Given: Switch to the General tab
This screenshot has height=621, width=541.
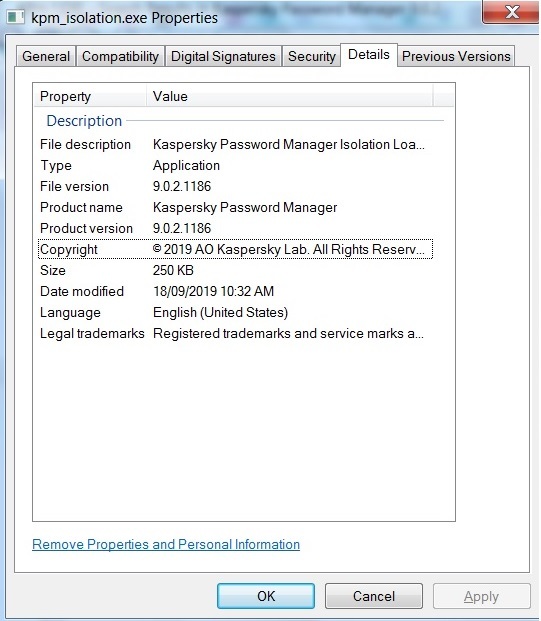Looking at the screenshot, I should point(46,56).
